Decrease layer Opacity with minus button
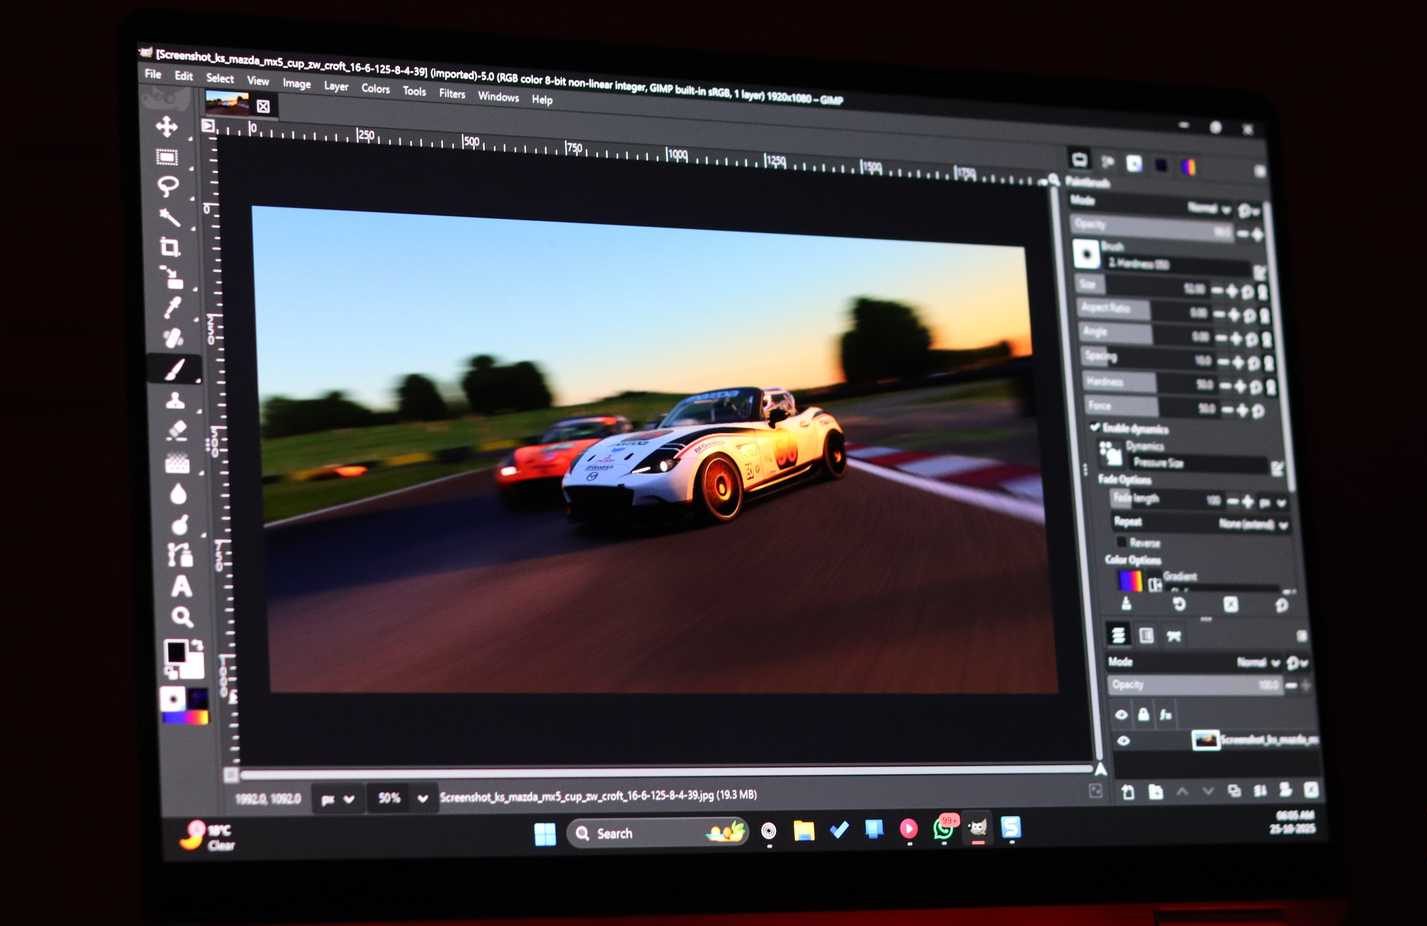 [x=1291, y=686]
